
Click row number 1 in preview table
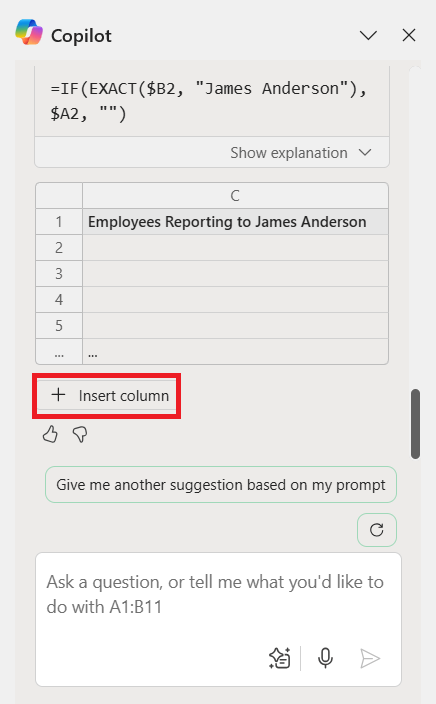pos(59,222)
